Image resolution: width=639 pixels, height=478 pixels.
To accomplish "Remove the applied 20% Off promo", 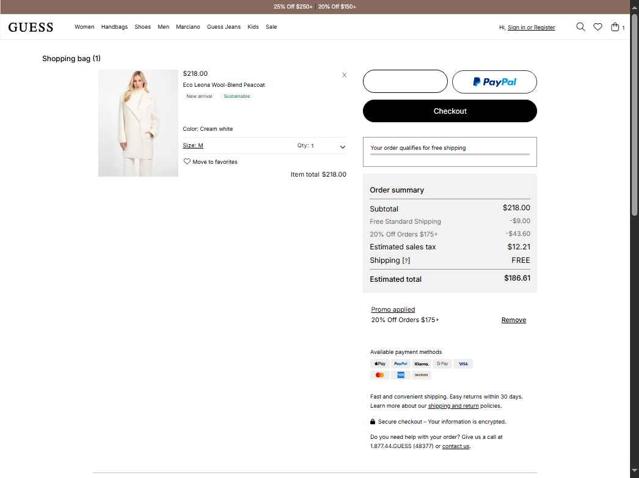I will tap(513, 320).
